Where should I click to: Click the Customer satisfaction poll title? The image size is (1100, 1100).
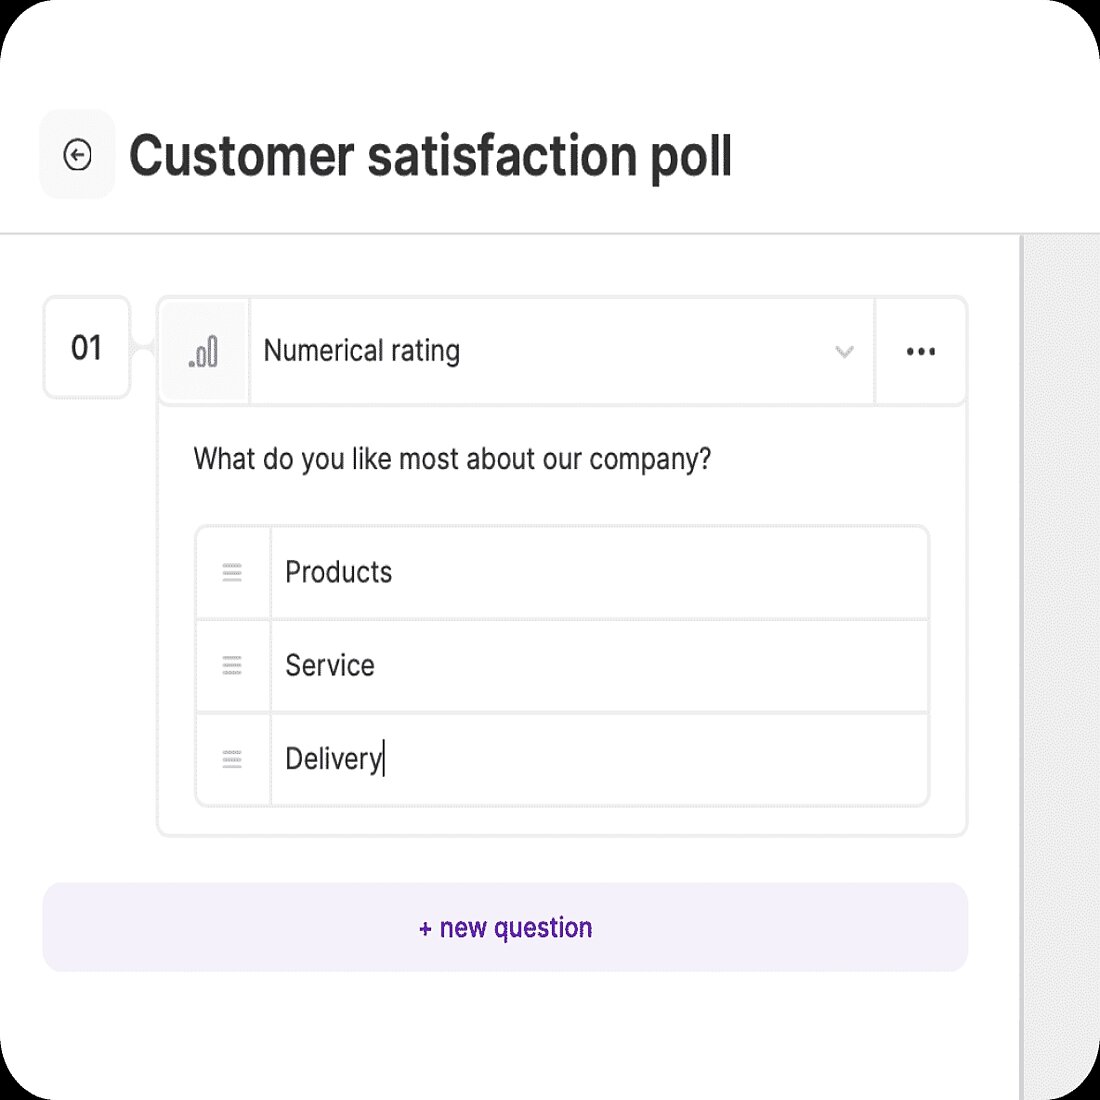tap(433, 156)
